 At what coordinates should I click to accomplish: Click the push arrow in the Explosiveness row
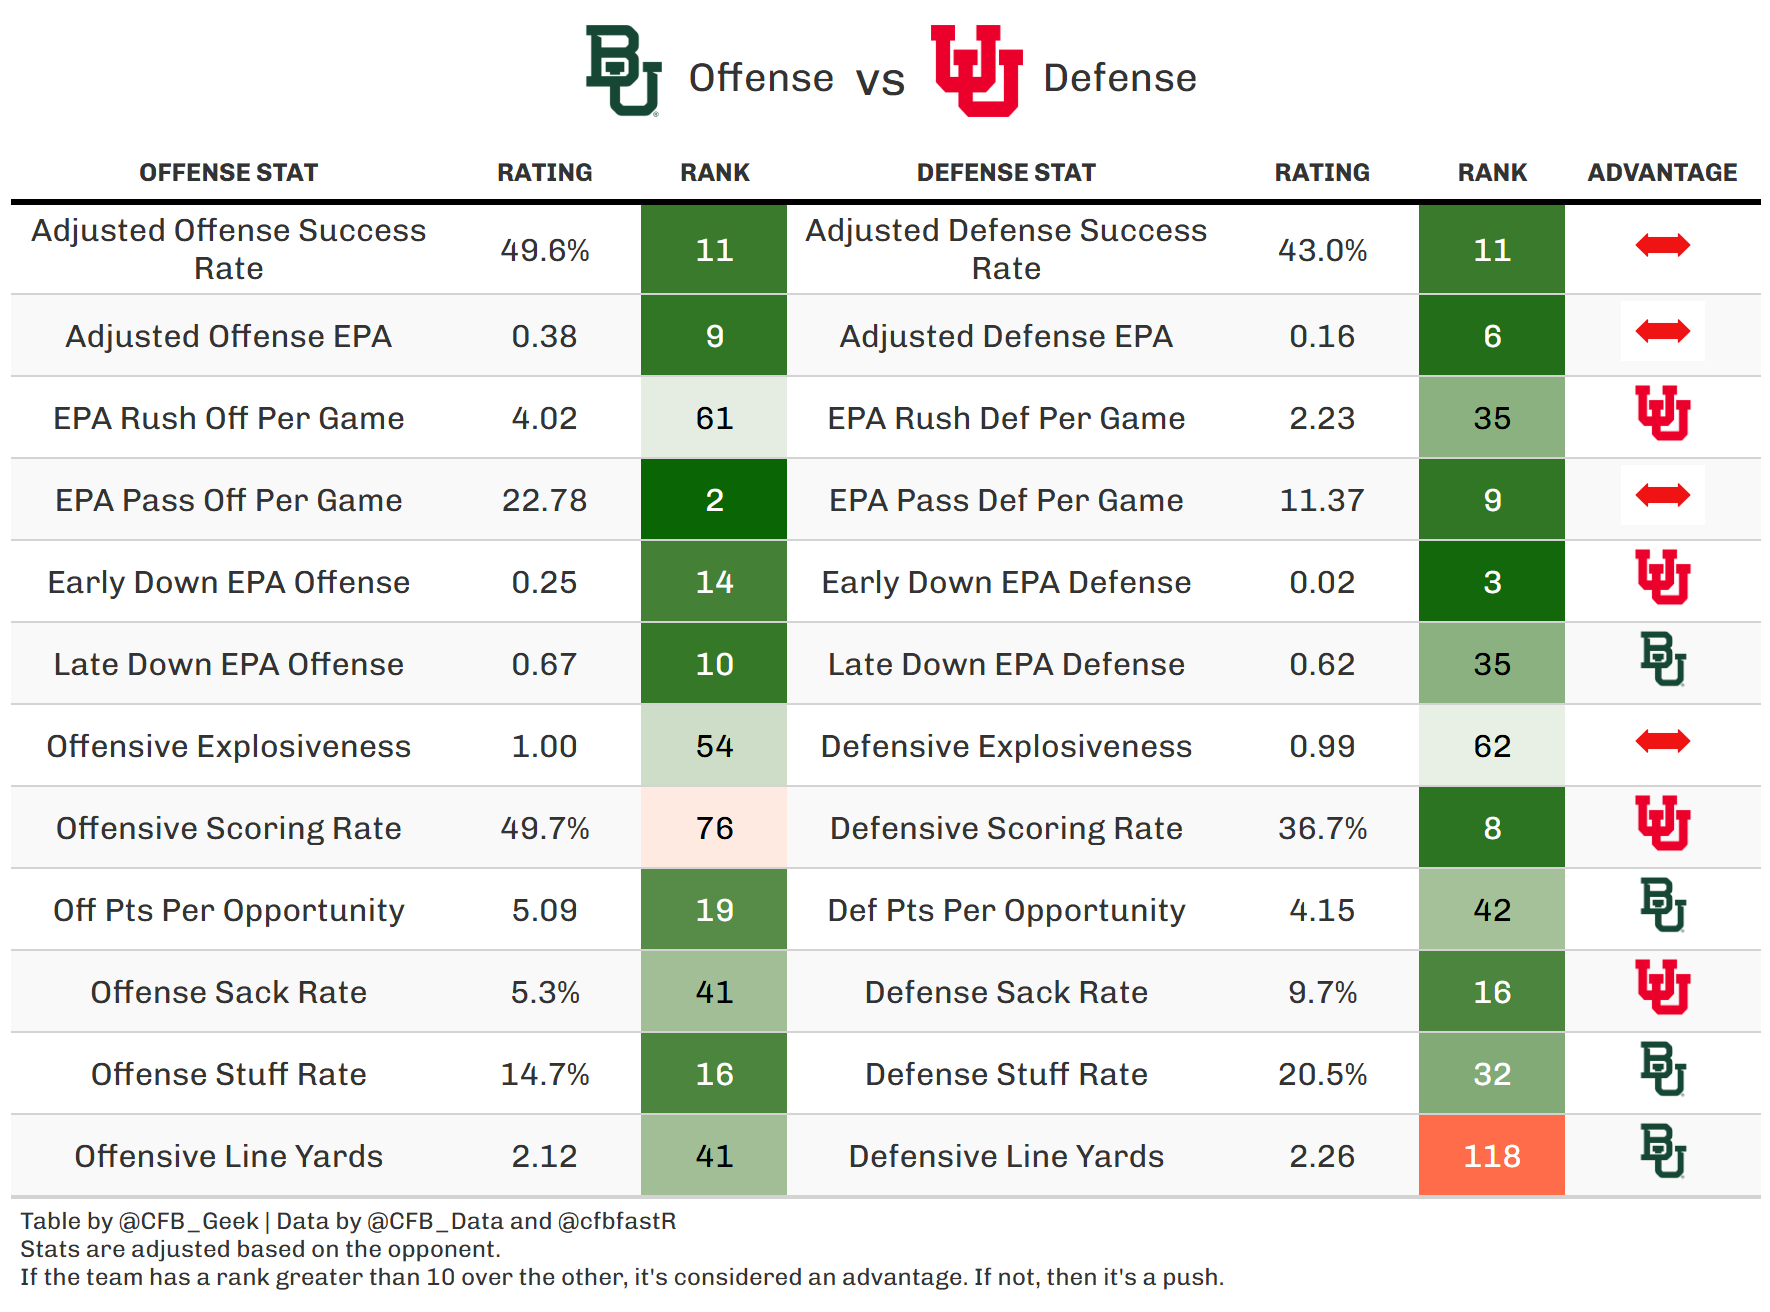click(x=1662, y=741)
